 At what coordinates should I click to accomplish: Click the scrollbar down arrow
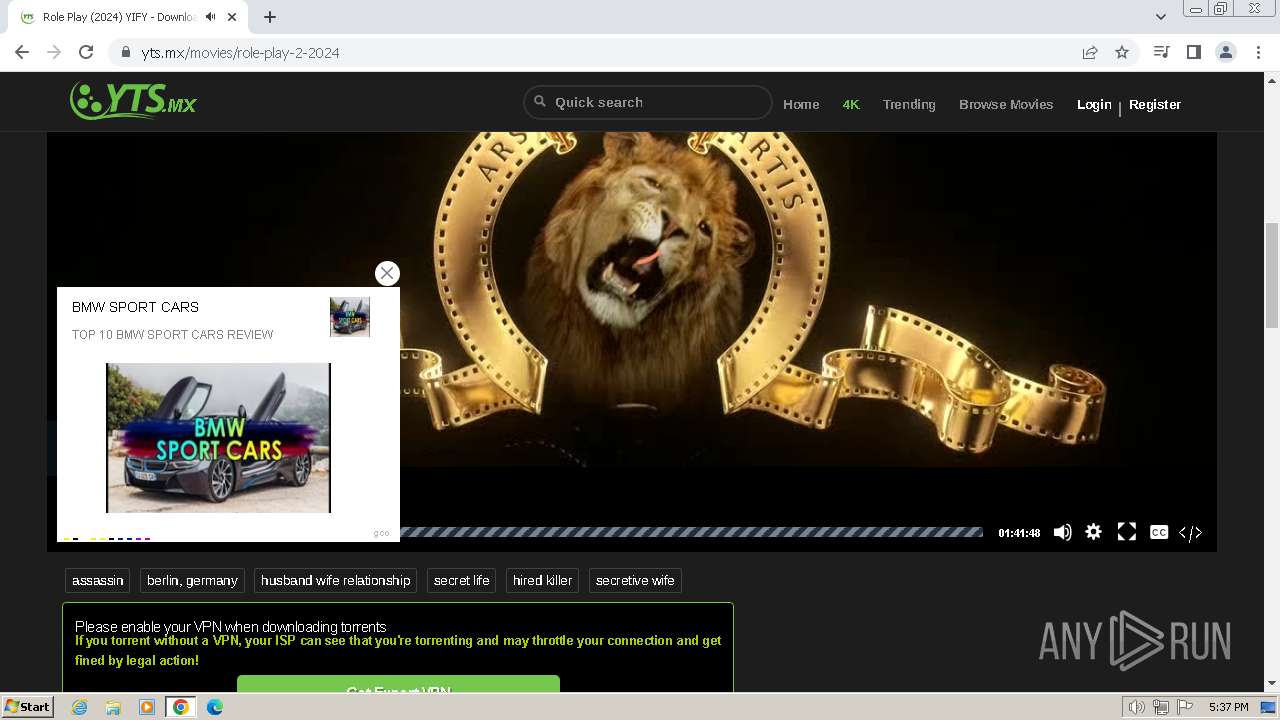pyautogui.click(x=1272, y=684)
